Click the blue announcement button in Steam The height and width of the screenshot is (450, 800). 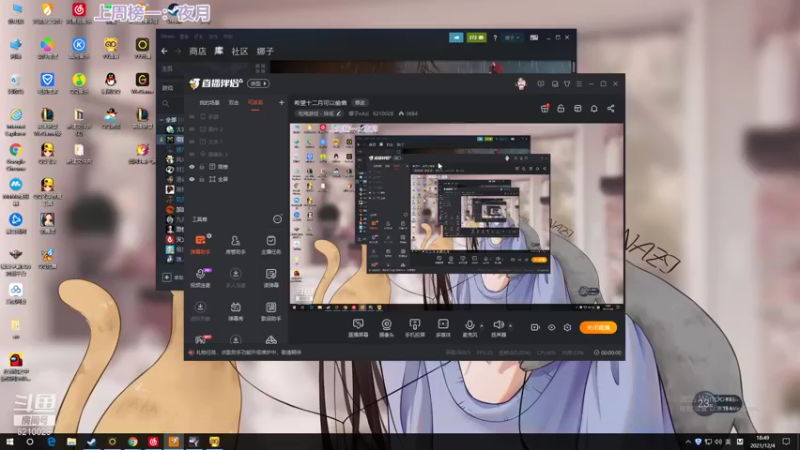pos(456,38)
